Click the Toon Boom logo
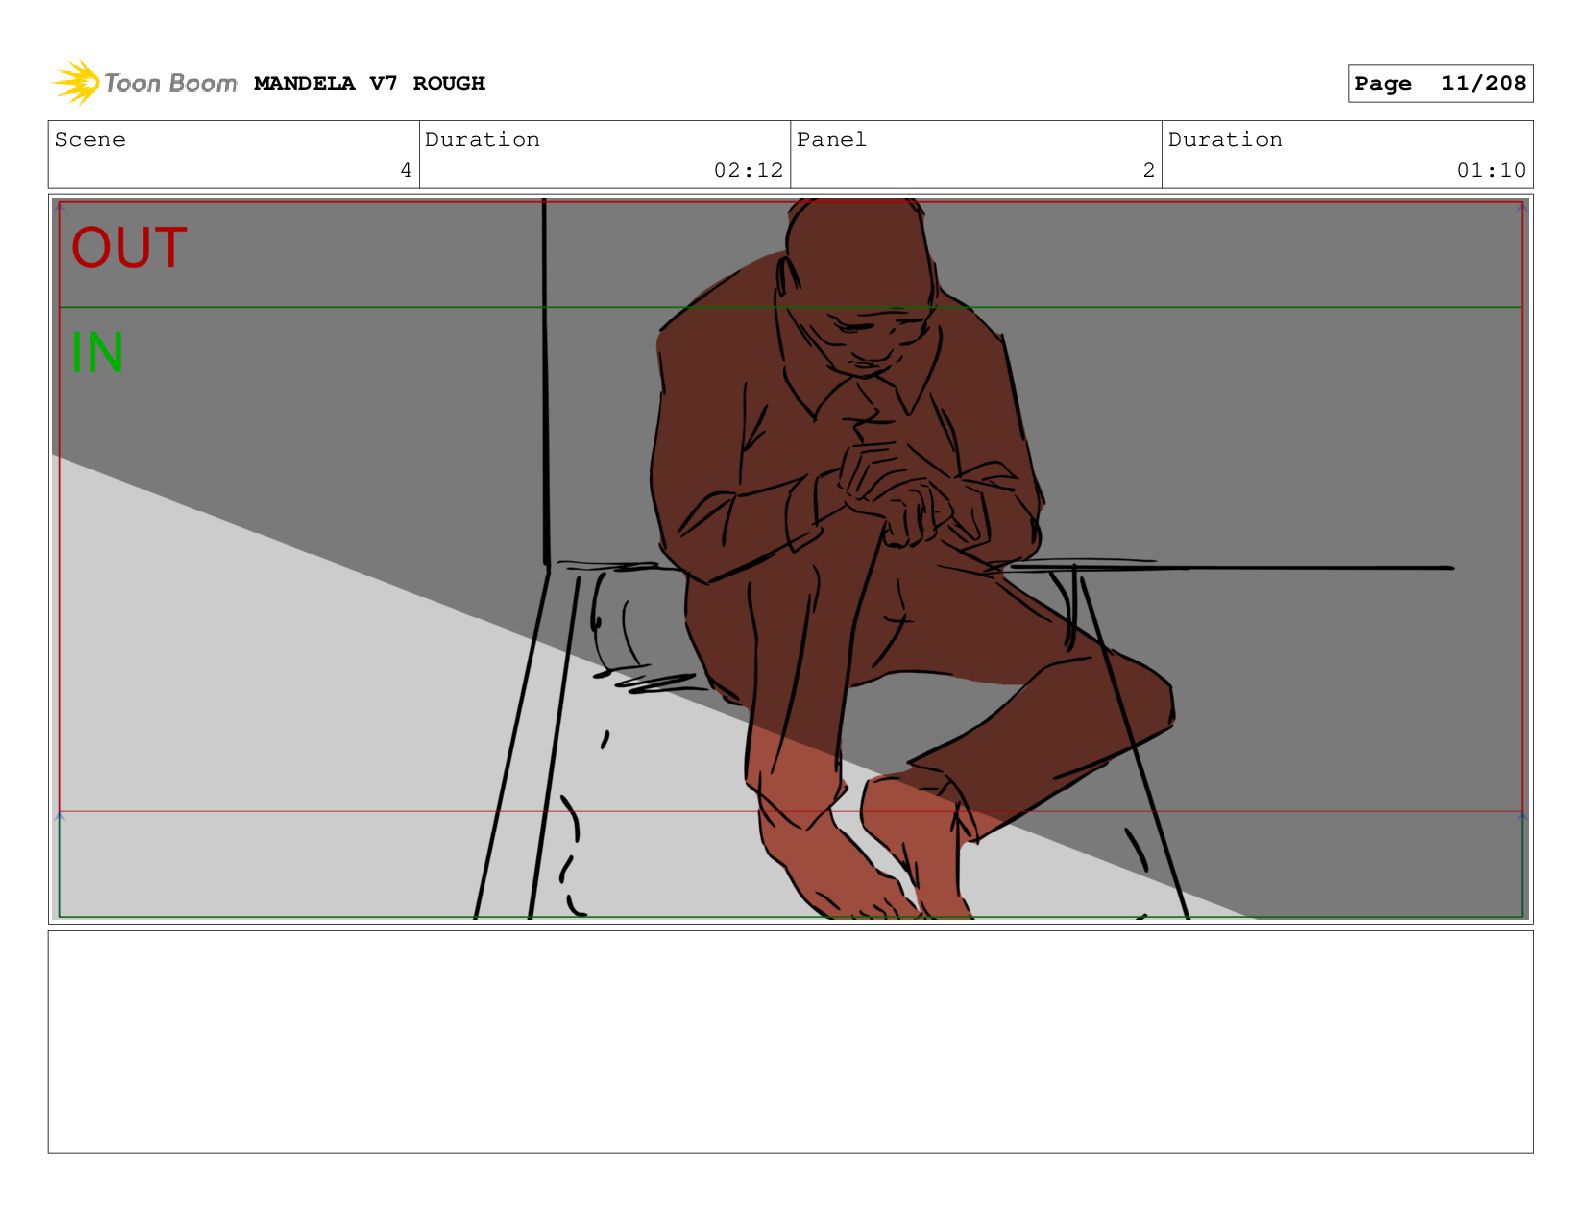The image size is (1582, 1225). coord(144,83)
